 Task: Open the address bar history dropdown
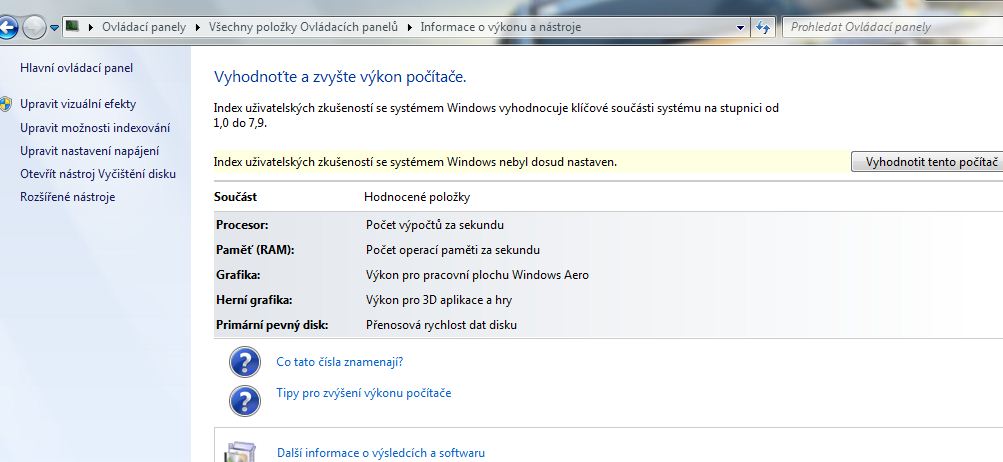tap(741, 28)
